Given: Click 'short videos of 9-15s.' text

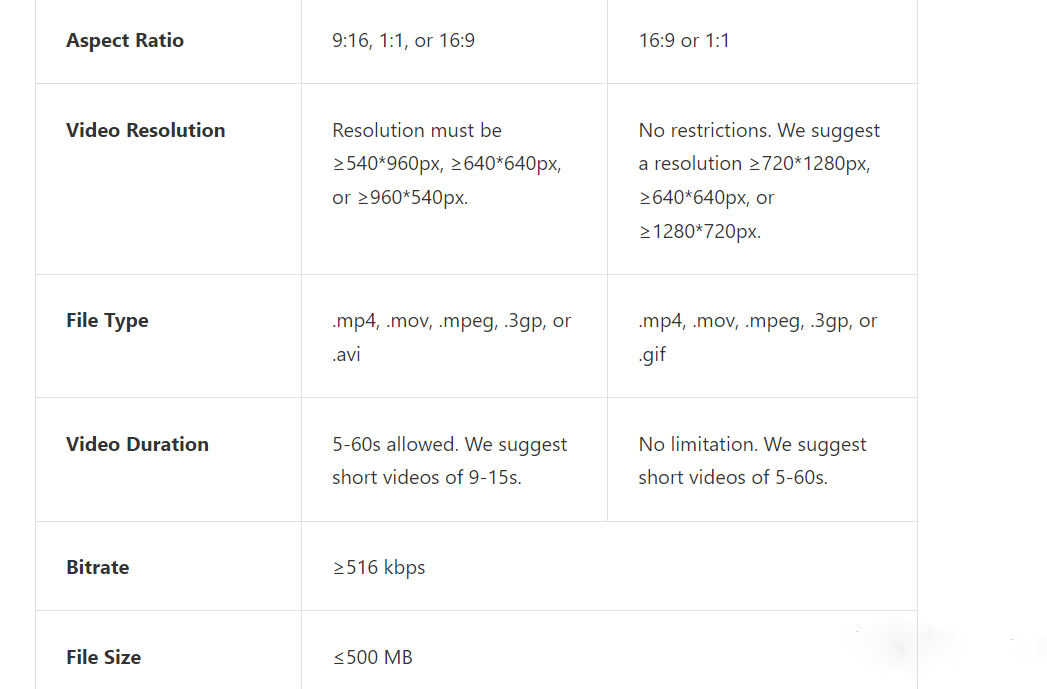Looking at the screenshot, I should pyautogui.click(x=427, y=477).
